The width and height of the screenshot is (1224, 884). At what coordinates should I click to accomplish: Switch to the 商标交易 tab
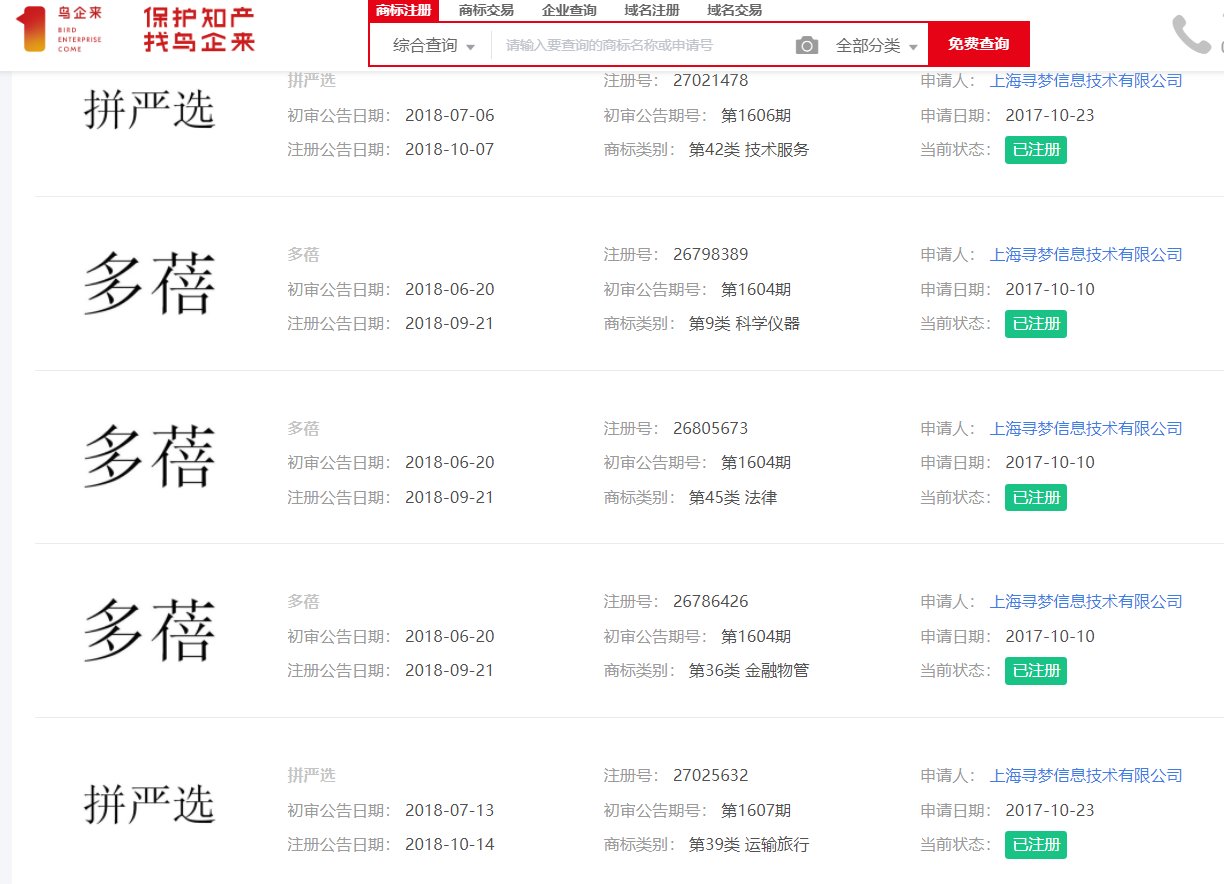click(486, 10)
